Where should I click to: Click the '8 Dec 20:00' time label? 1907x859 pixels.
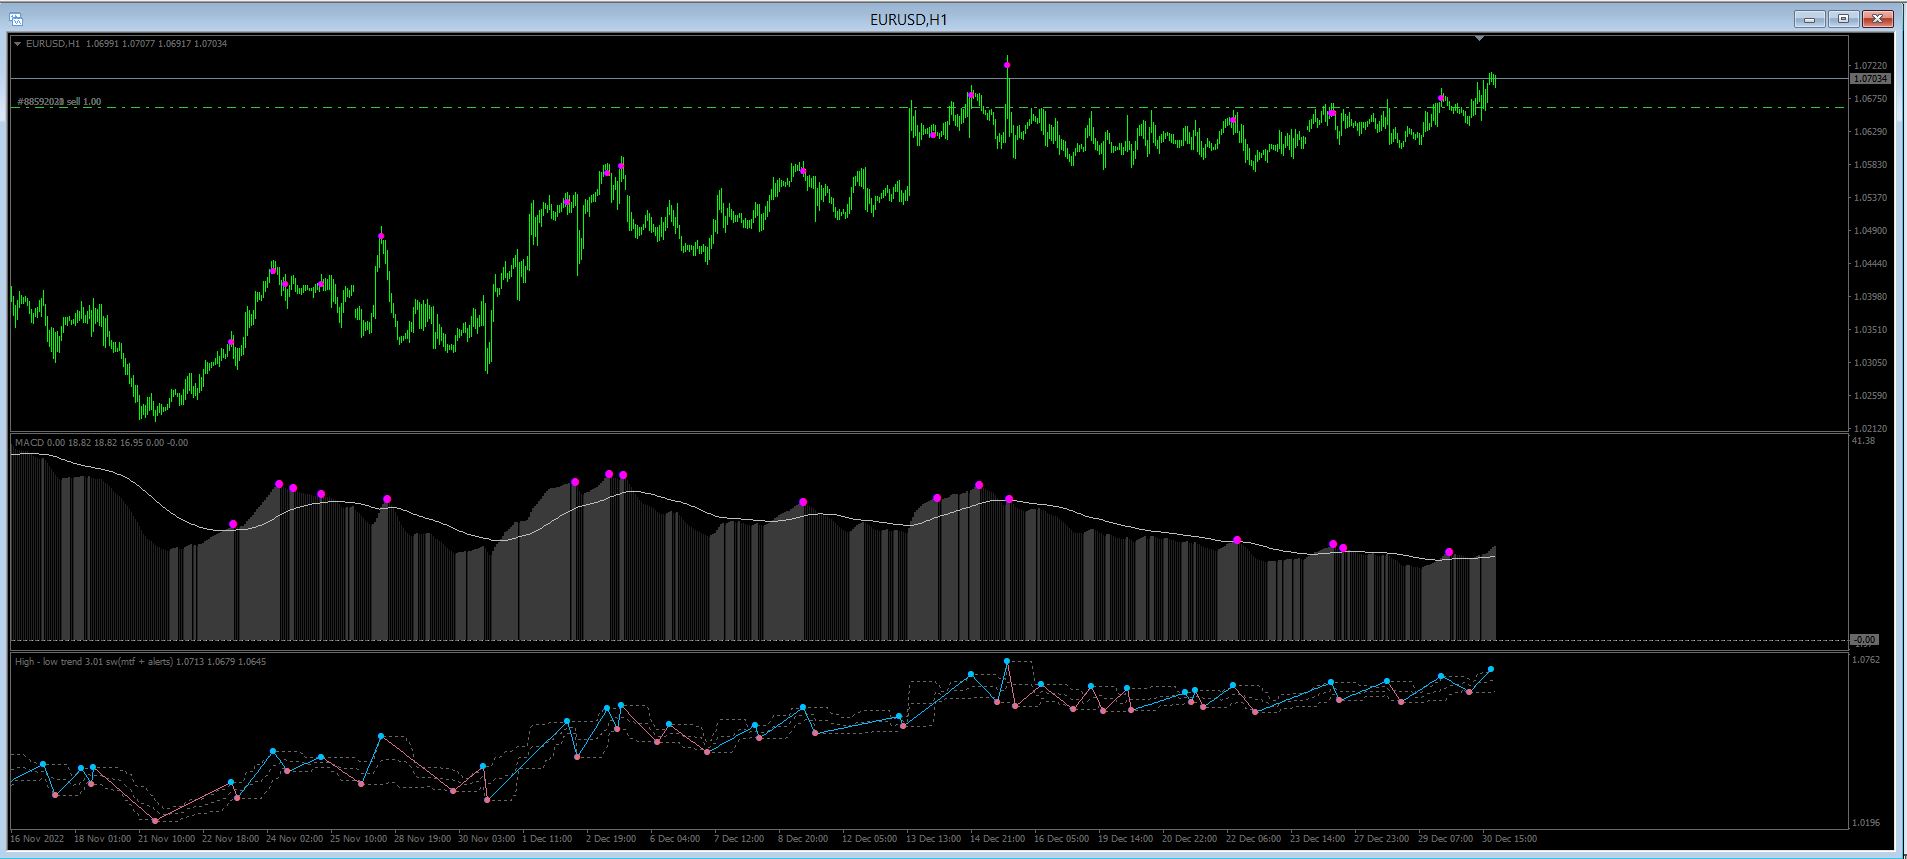pyautogui.click(x=804, y=839)
